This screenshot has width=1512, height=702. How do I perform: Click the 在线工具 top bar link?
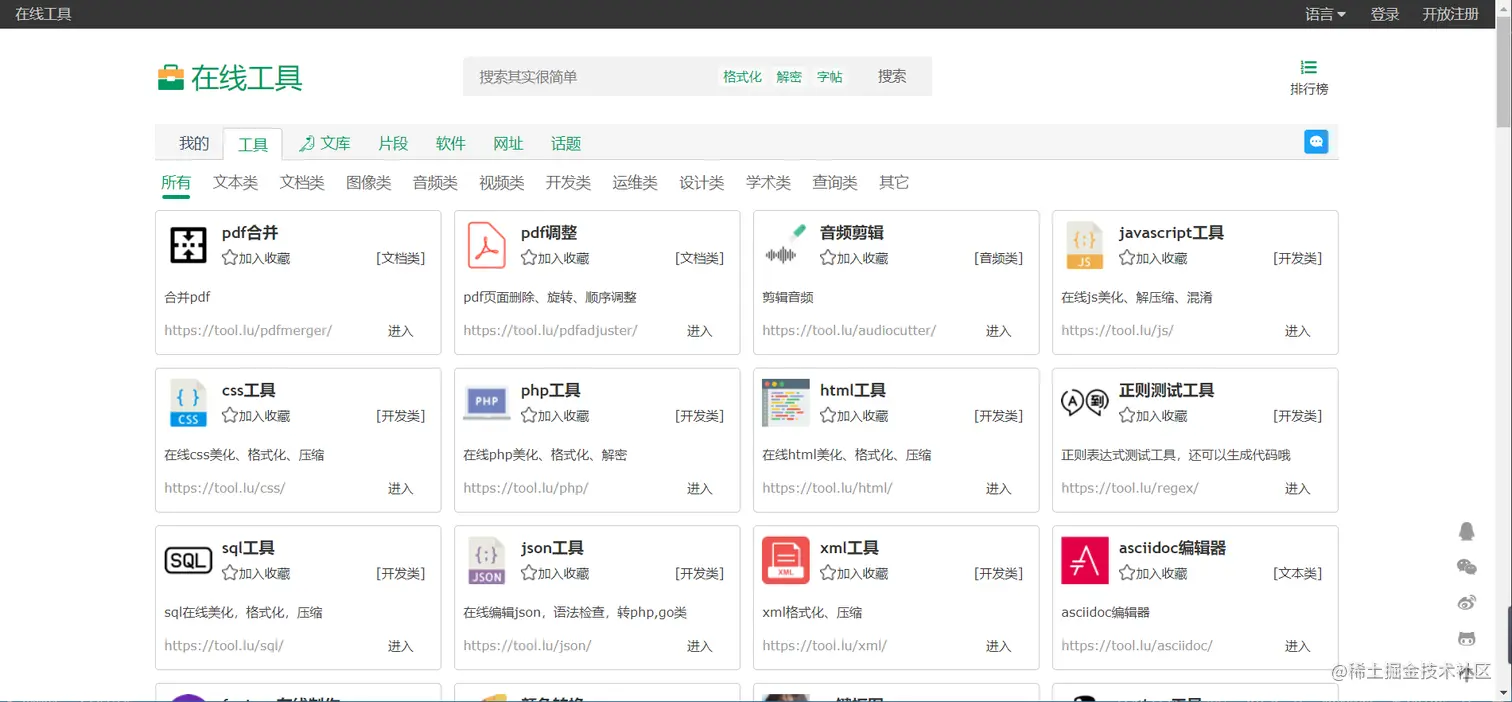coord(43,14)
